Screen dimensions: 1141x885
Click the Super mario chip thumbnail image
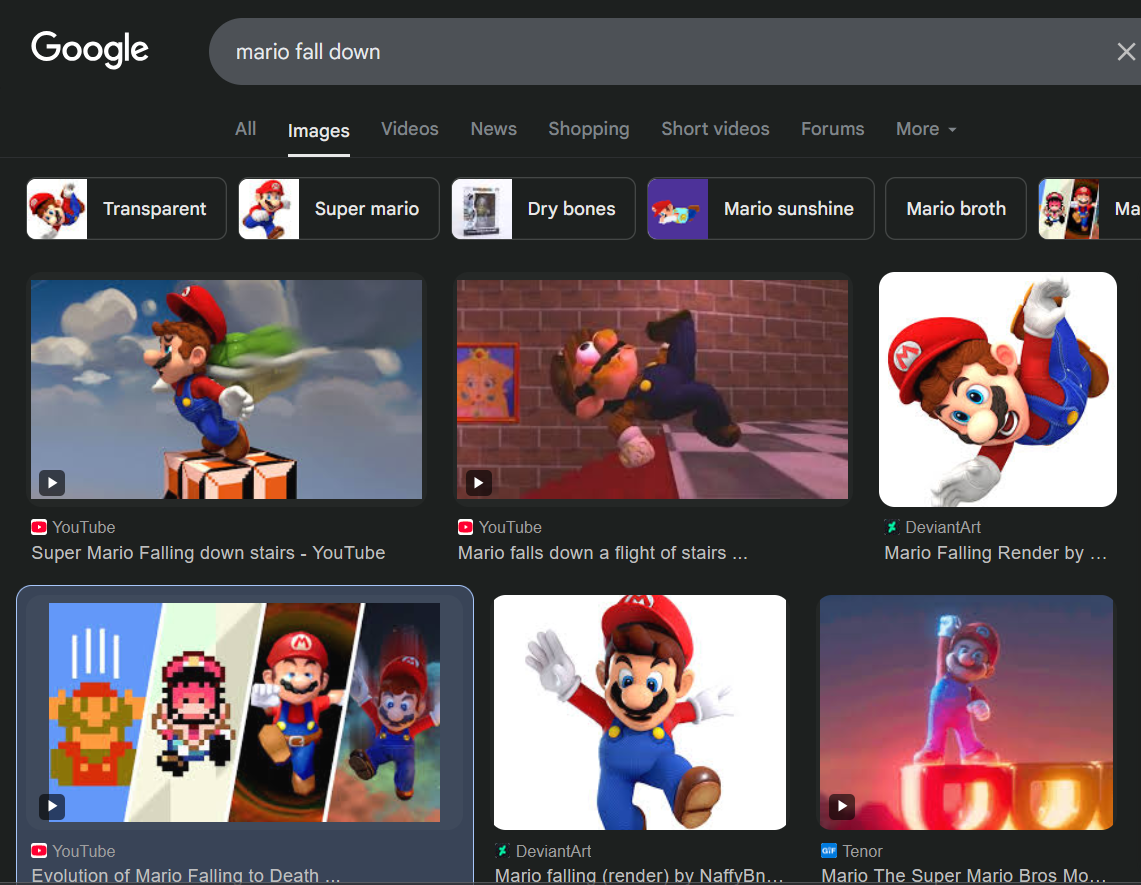269,209
